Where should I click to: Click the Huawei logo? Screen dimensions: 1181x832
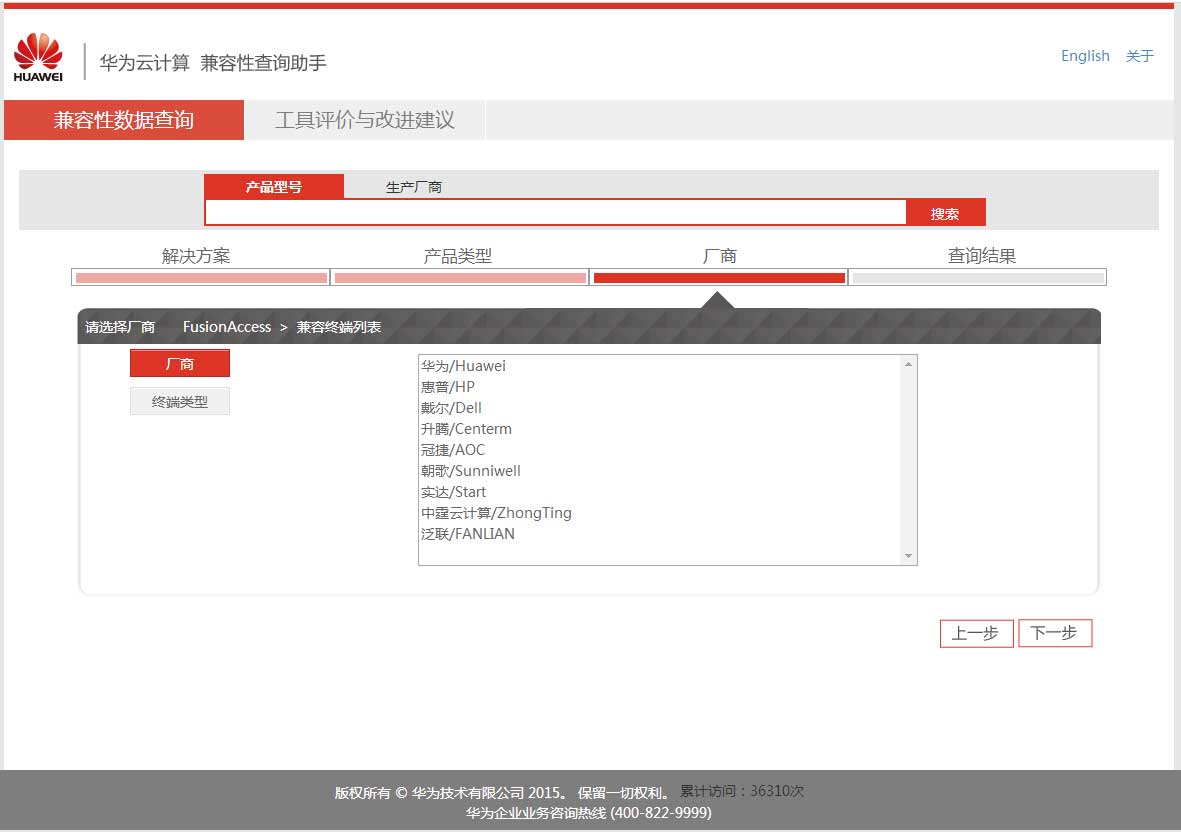click(x=38, y=57)
